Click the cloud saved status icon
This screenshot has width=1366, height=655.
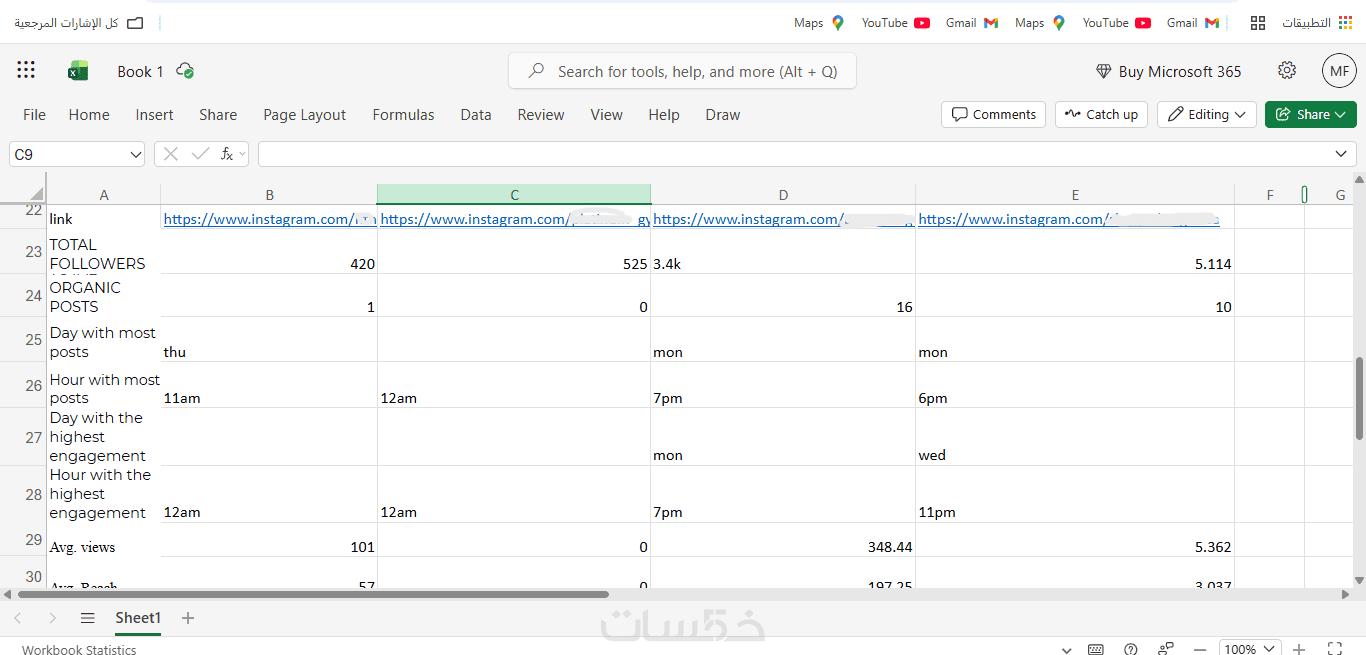(184, 71)
